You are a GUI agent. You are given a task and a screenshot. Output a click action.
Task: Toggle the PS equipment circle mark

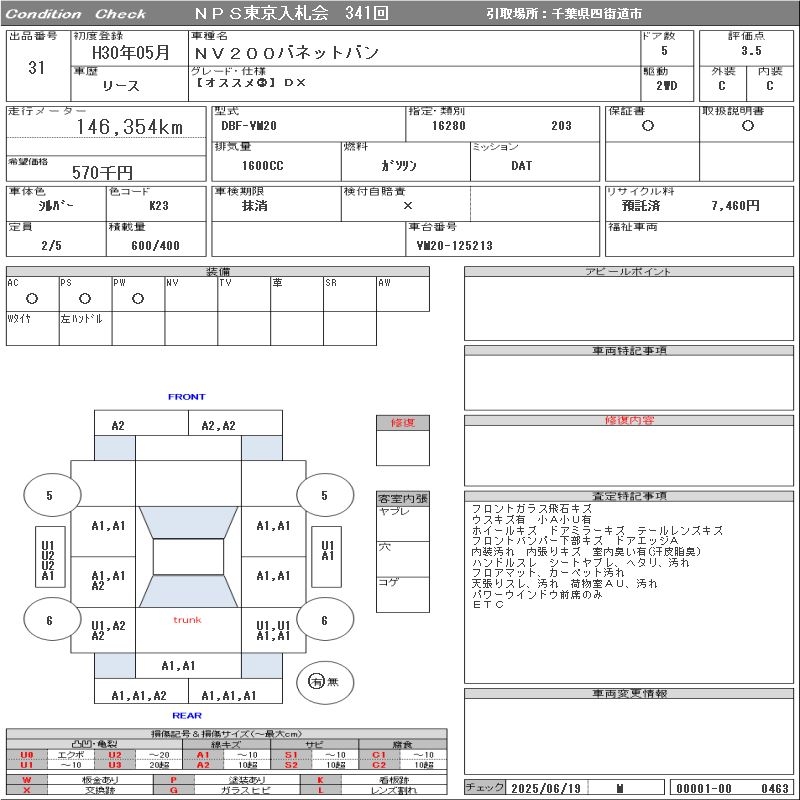[85, 298]
